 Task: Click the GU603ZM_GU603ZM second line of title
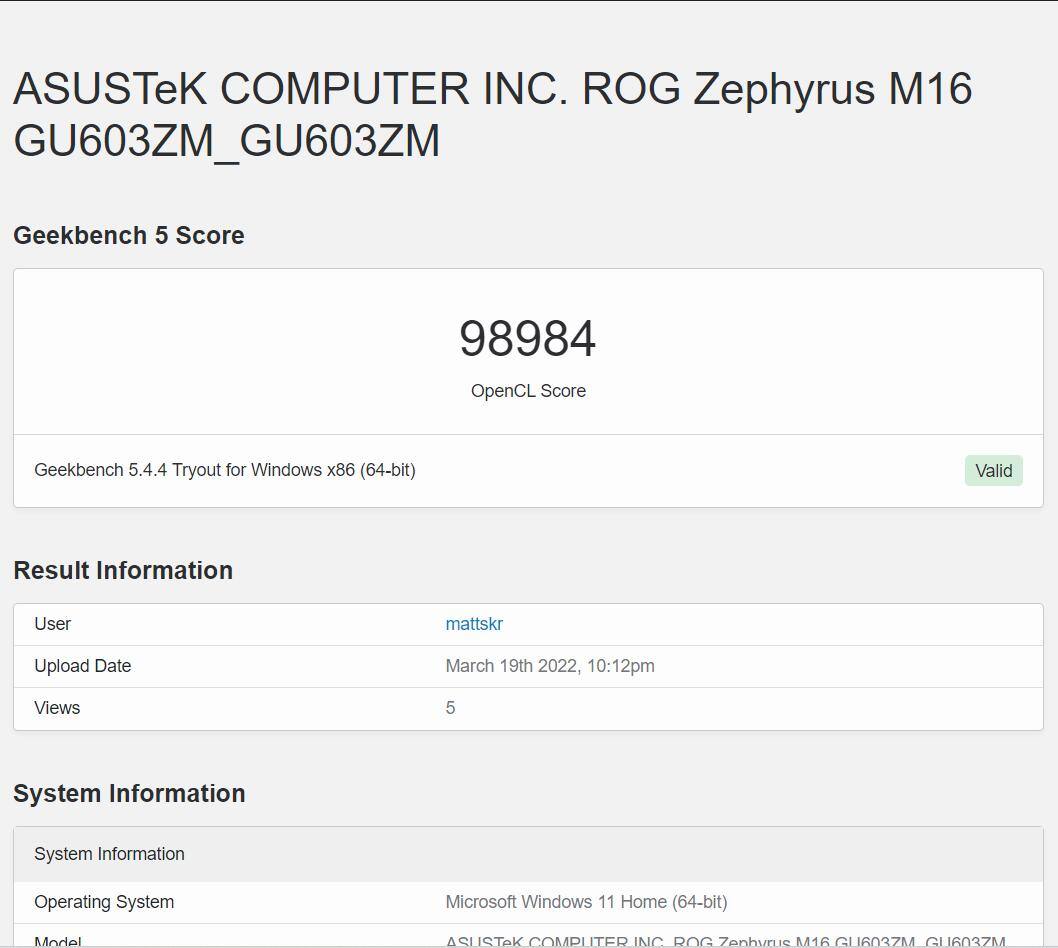(227, 141)
